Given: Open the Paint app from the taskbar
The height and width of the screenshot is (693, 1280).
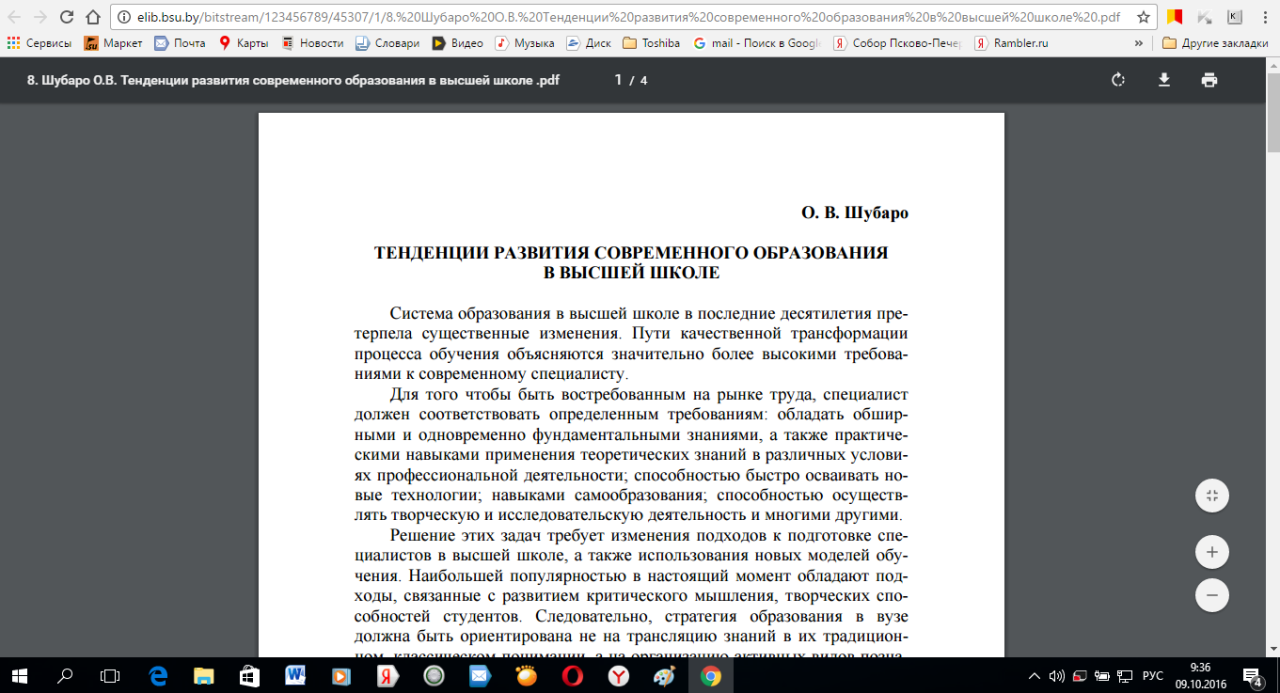Looking at the screenshot, I should coord(664,676).
